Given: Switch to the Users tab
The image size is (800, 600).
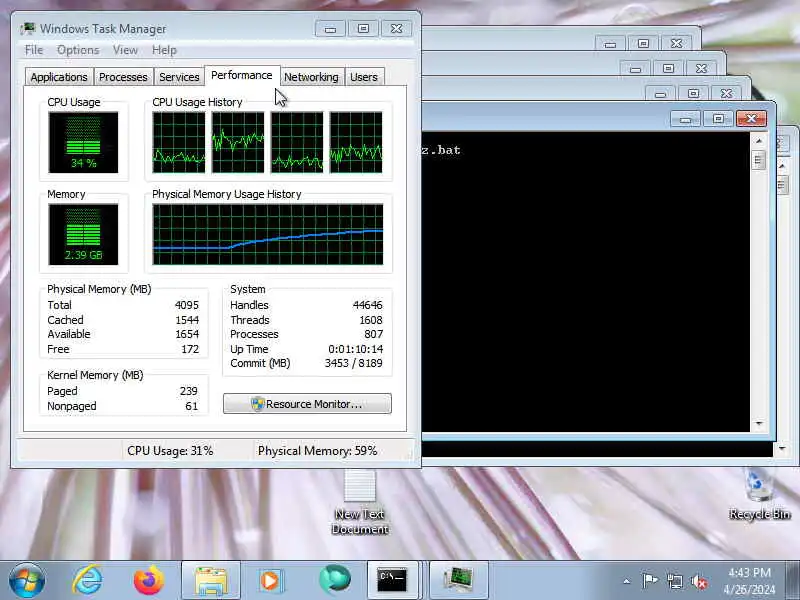Looking at the screenshot, I should tap(364, 77).
